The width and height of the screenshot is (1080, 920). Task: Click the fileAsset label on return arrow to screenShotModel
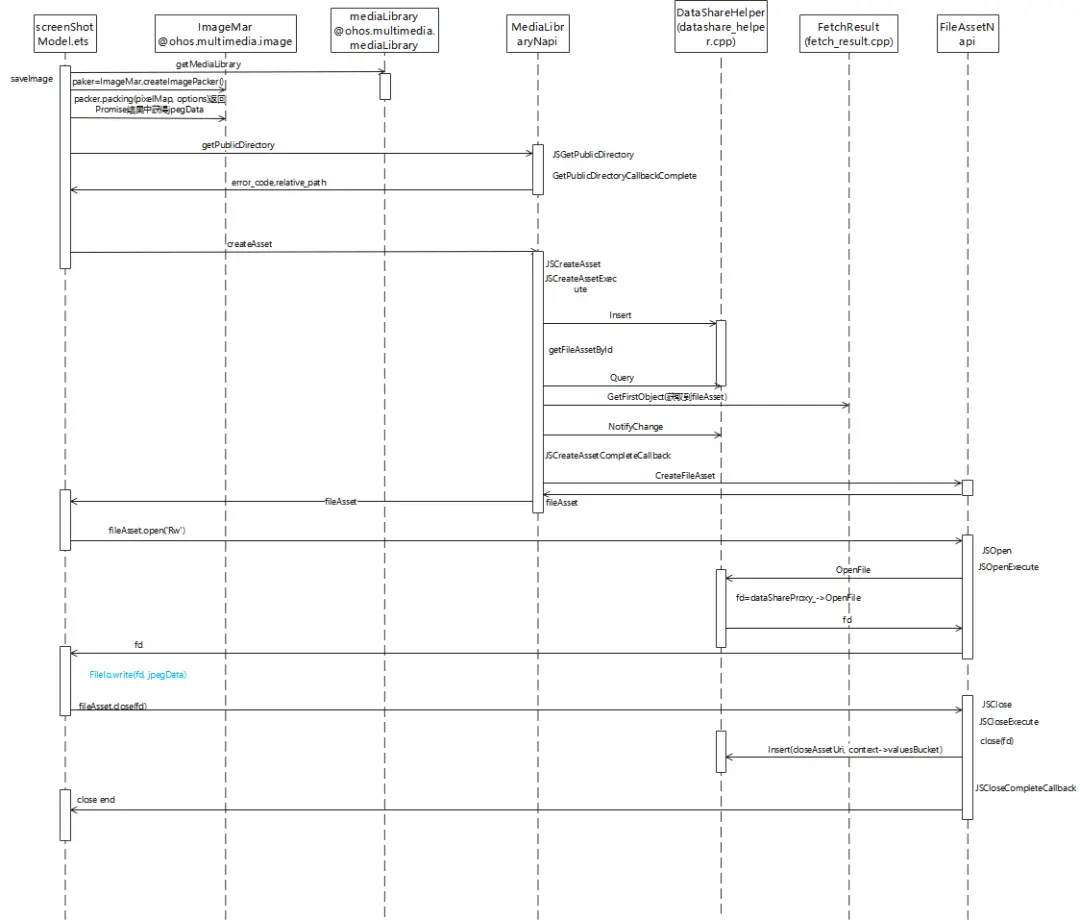pyautogui.click(x=341, y=501)
